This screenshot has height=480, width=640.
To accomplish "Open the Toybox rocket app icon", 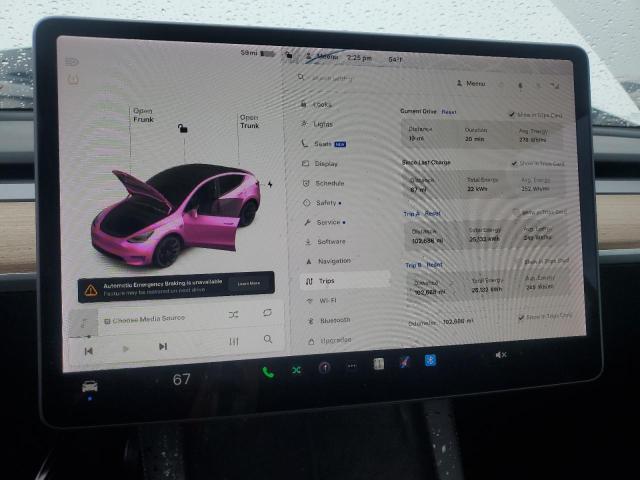I will [x=404, y=362].
